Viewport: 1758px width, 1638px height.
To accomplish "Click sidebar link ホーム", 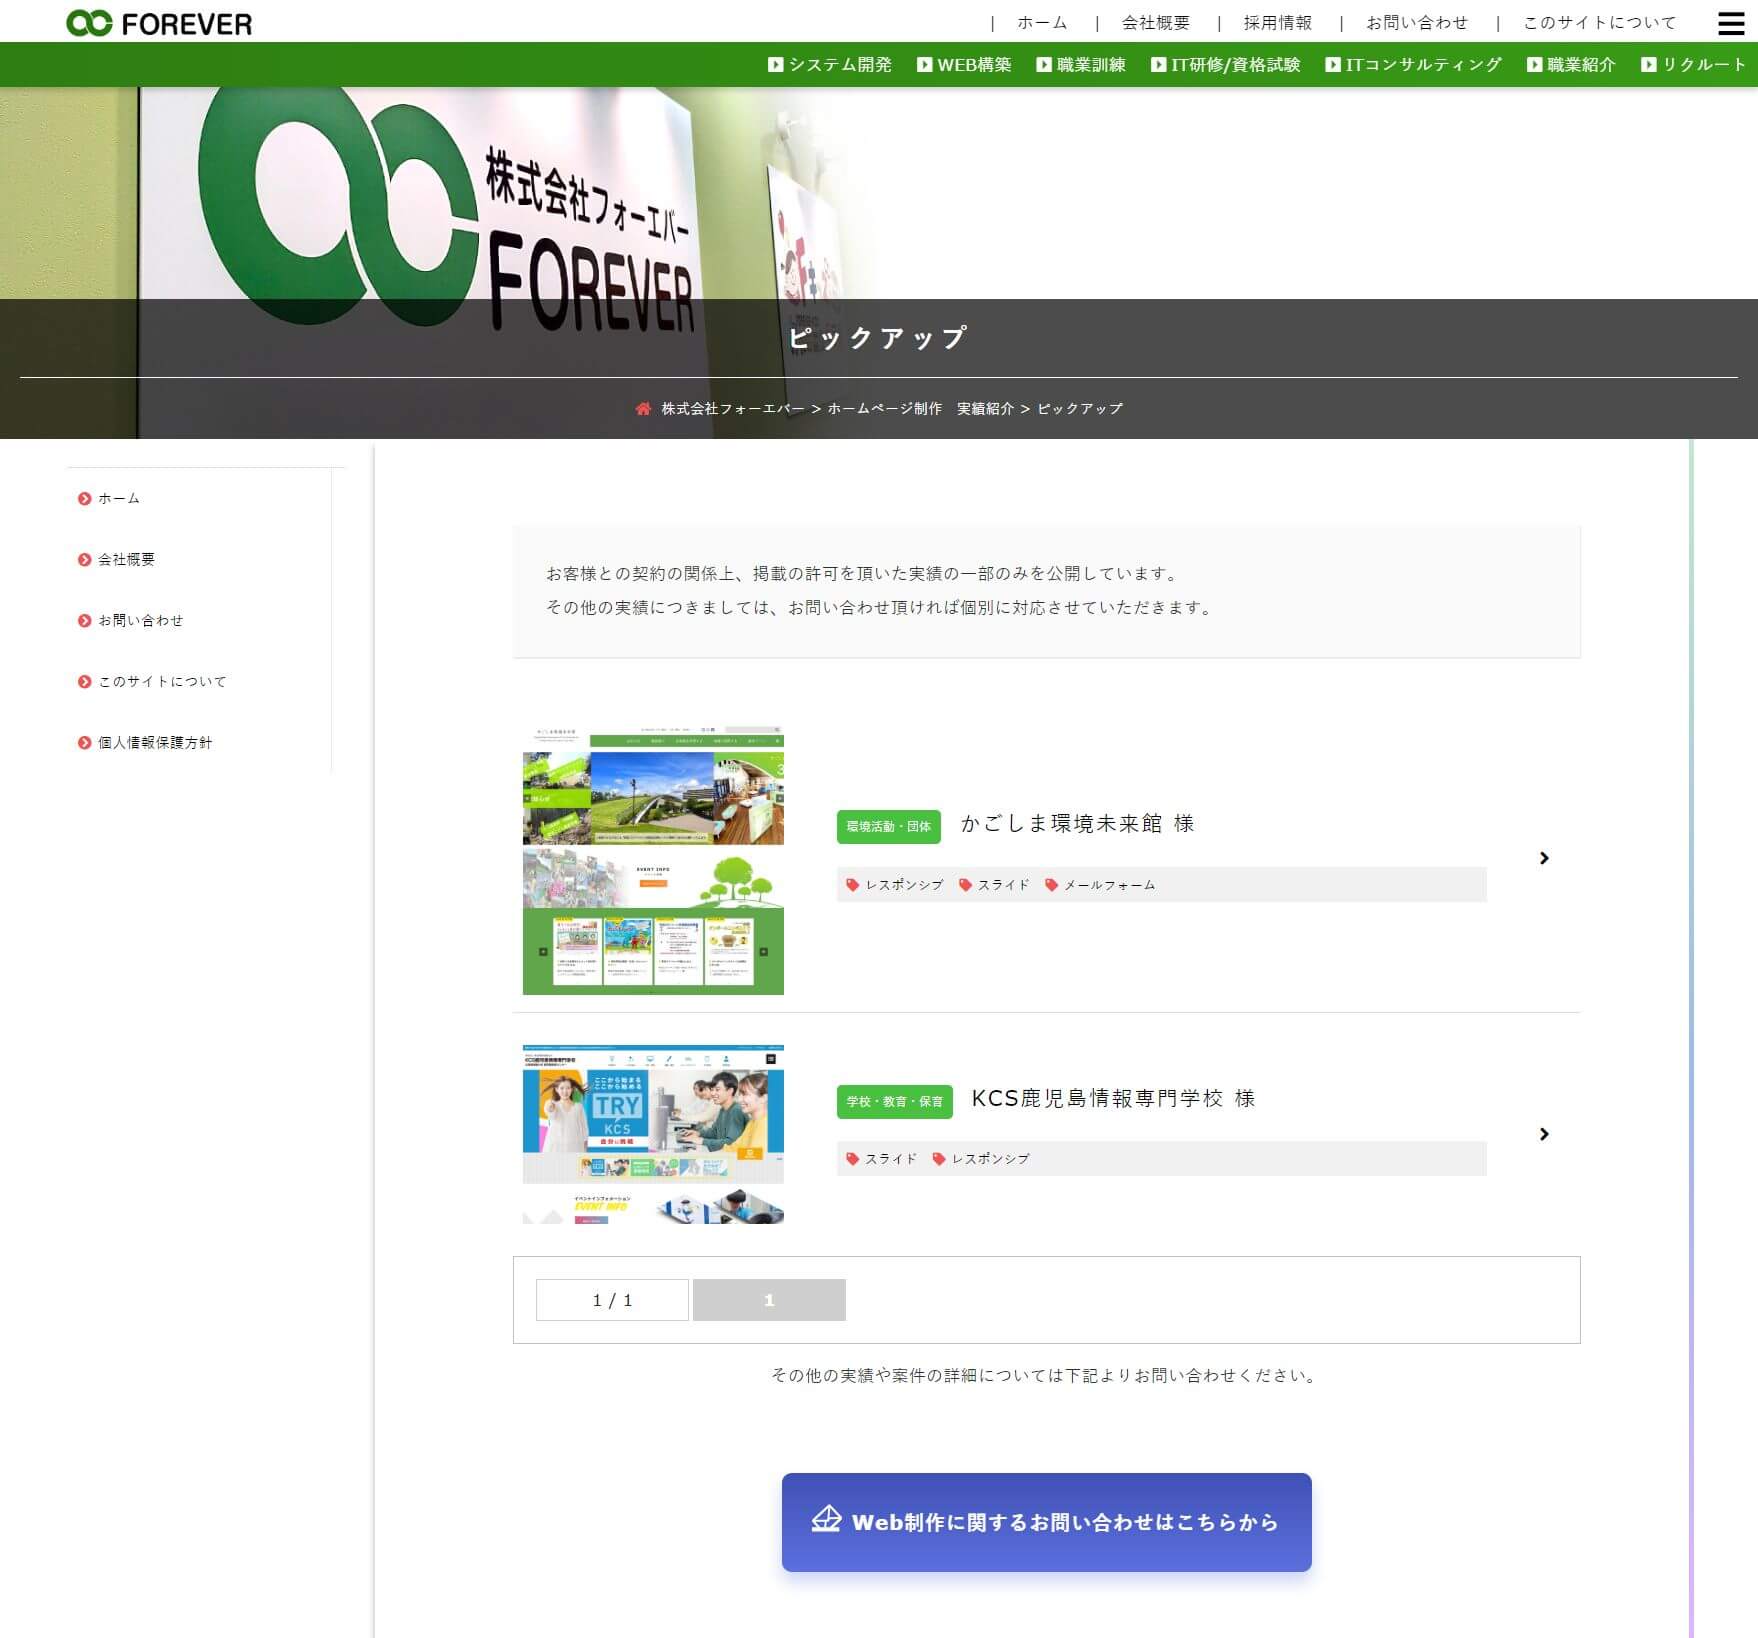I will coord(119,498).
